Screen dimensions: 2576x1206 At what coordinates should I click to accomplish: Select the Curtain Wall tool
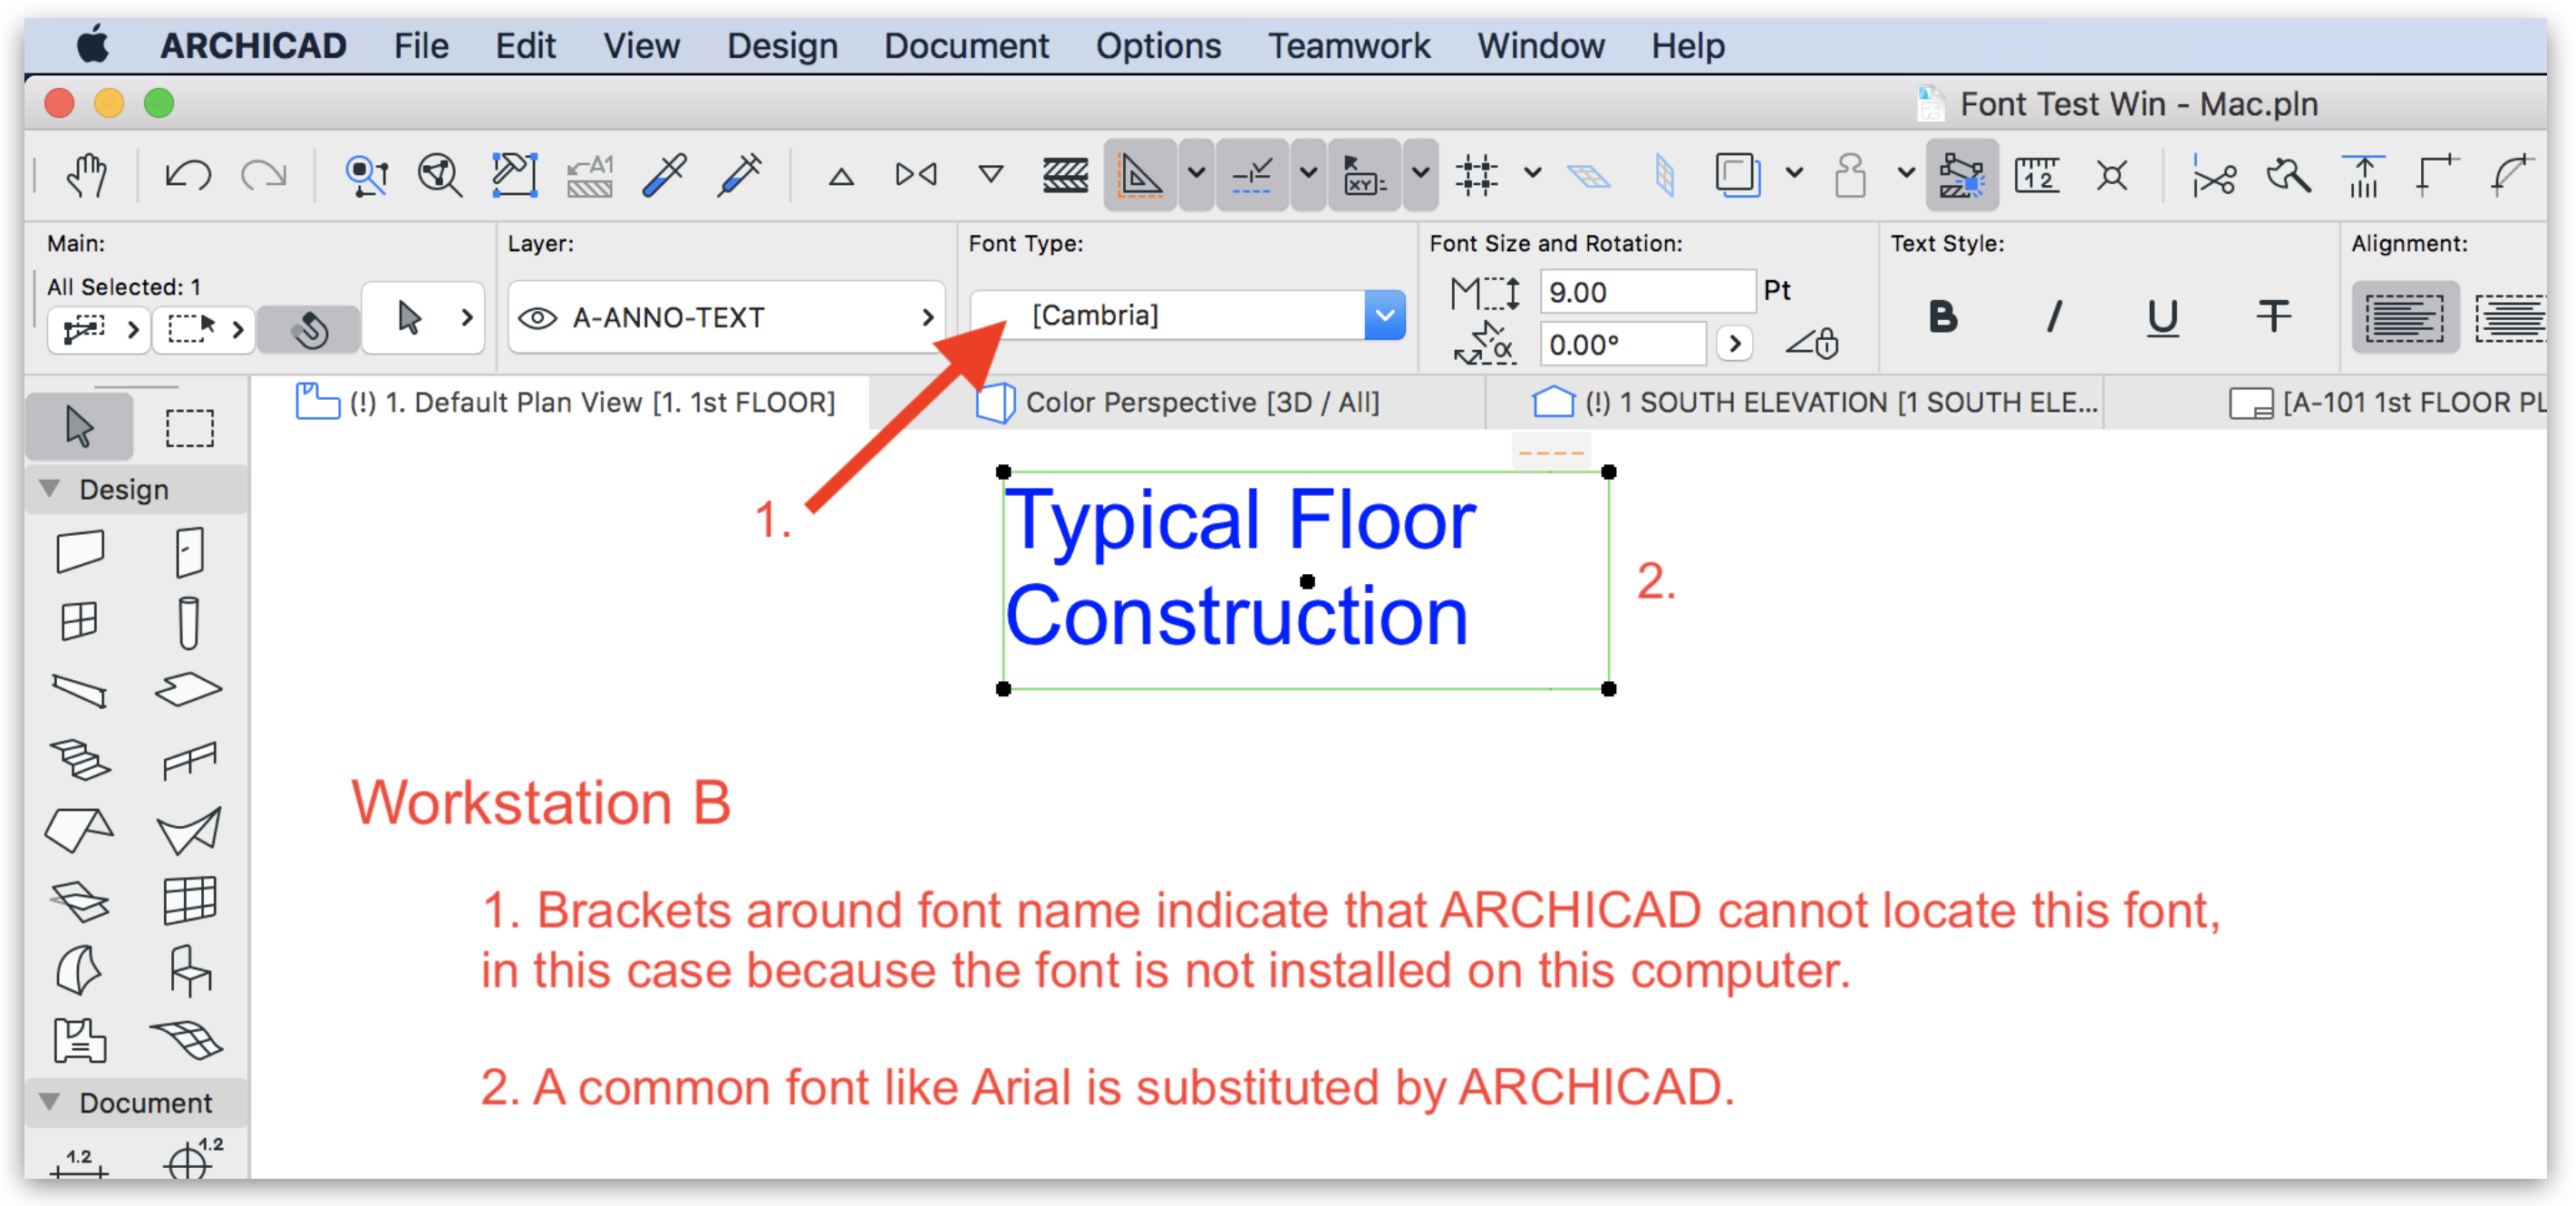coord(189,900)
